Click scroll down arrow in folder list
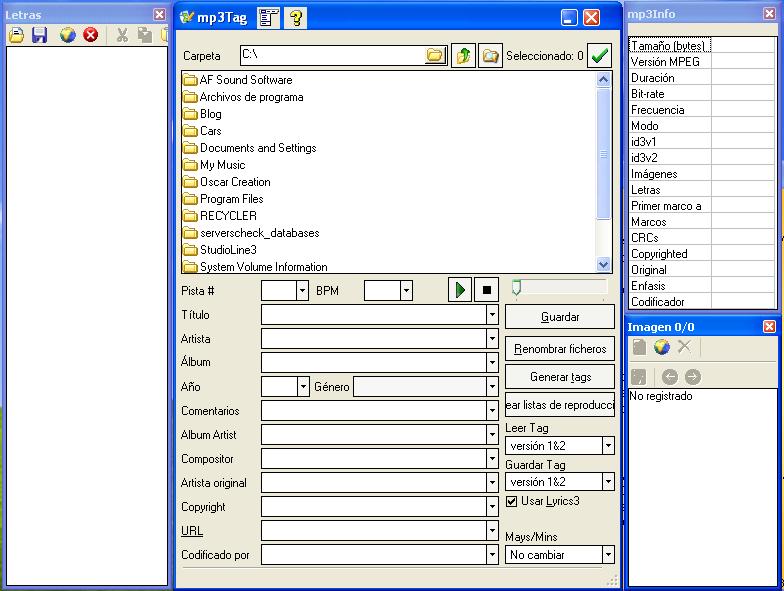 pyautogui.click(x=604, y=264)
